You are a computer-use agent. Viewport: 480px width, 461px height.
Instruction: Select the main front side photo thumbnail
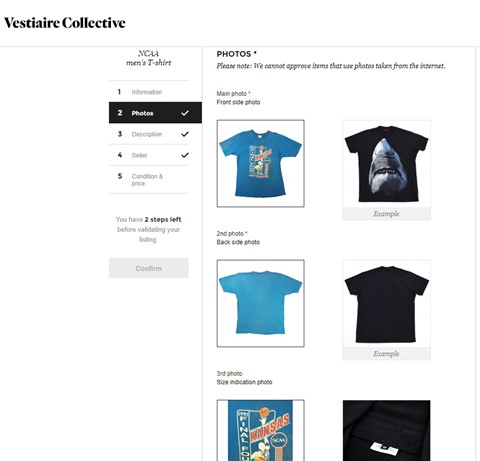(261, 163)
